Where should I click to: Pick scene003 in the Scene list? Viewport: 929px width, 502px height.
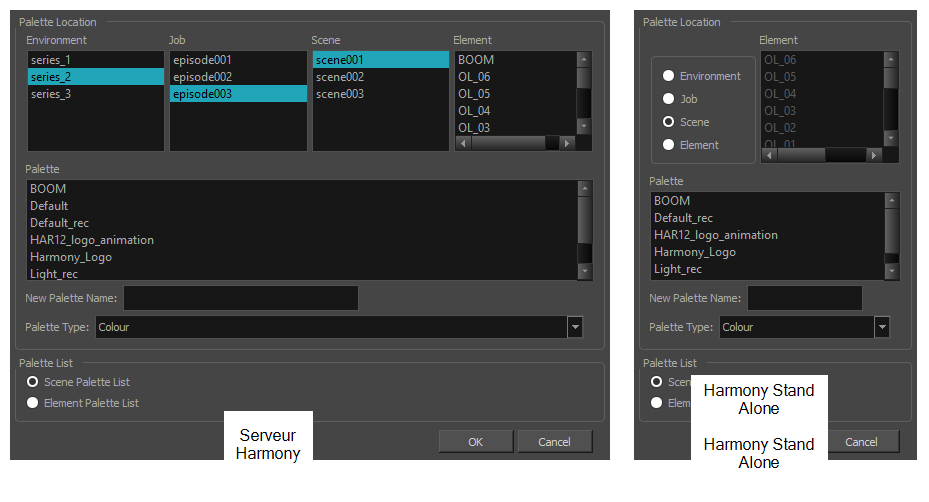(380, 94)
